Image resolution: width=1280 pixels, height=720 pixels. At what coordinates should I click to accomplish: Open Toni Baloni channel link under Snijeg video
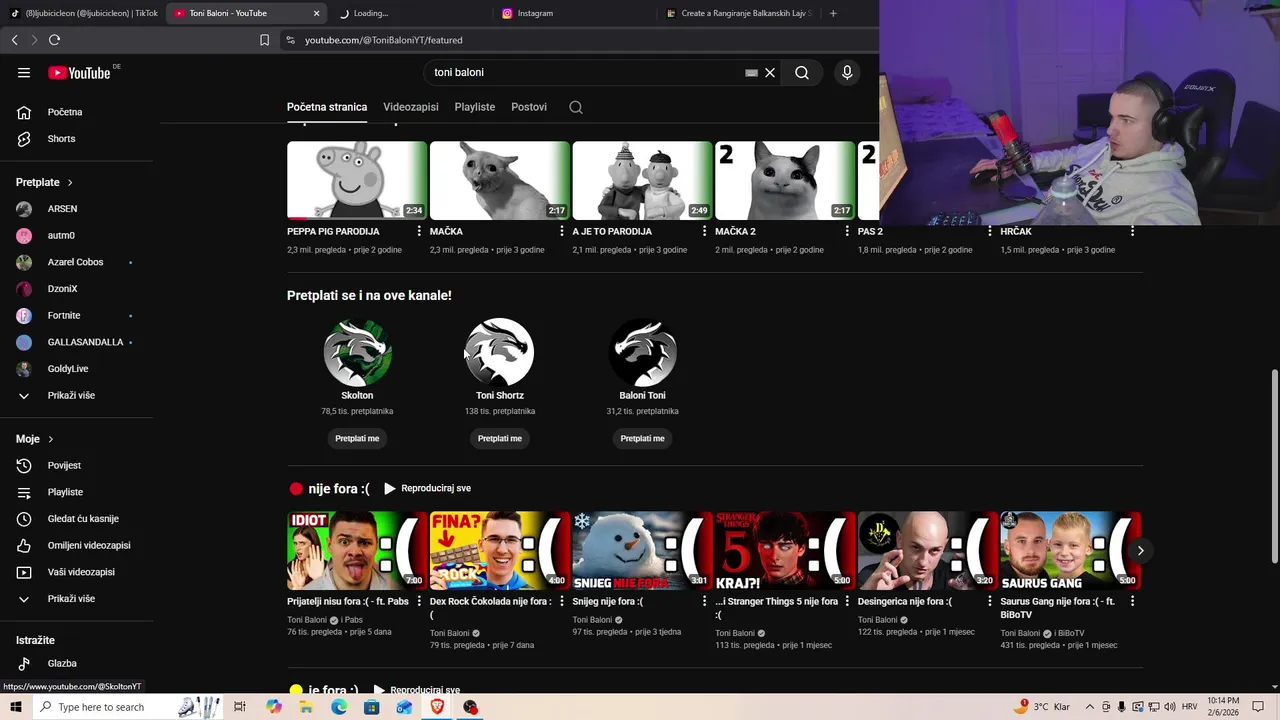tap(592, 620)
